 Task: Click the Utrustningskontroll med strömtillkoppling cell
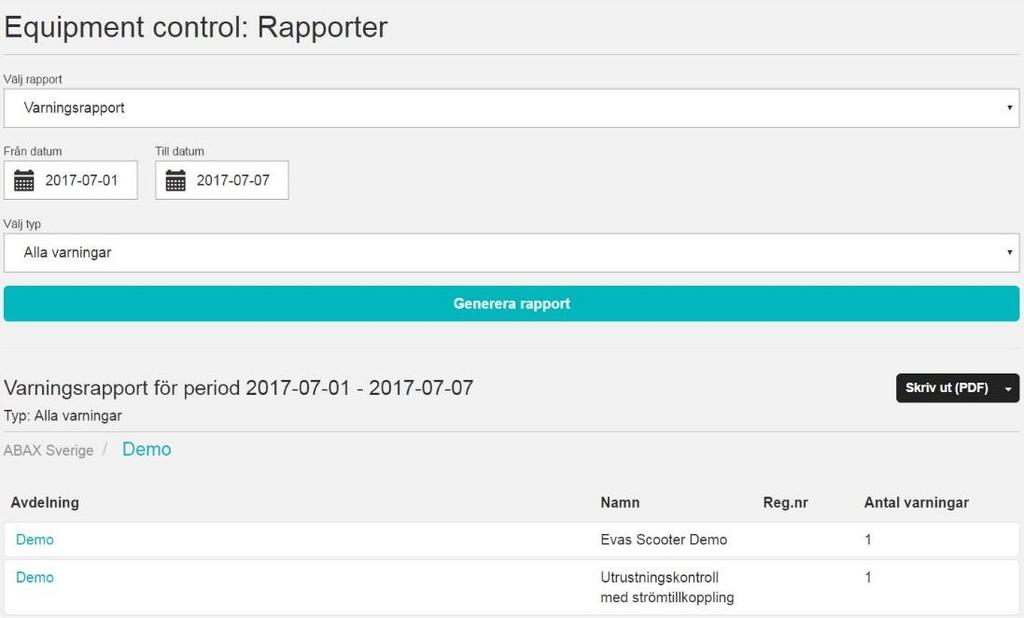[667, 587]
